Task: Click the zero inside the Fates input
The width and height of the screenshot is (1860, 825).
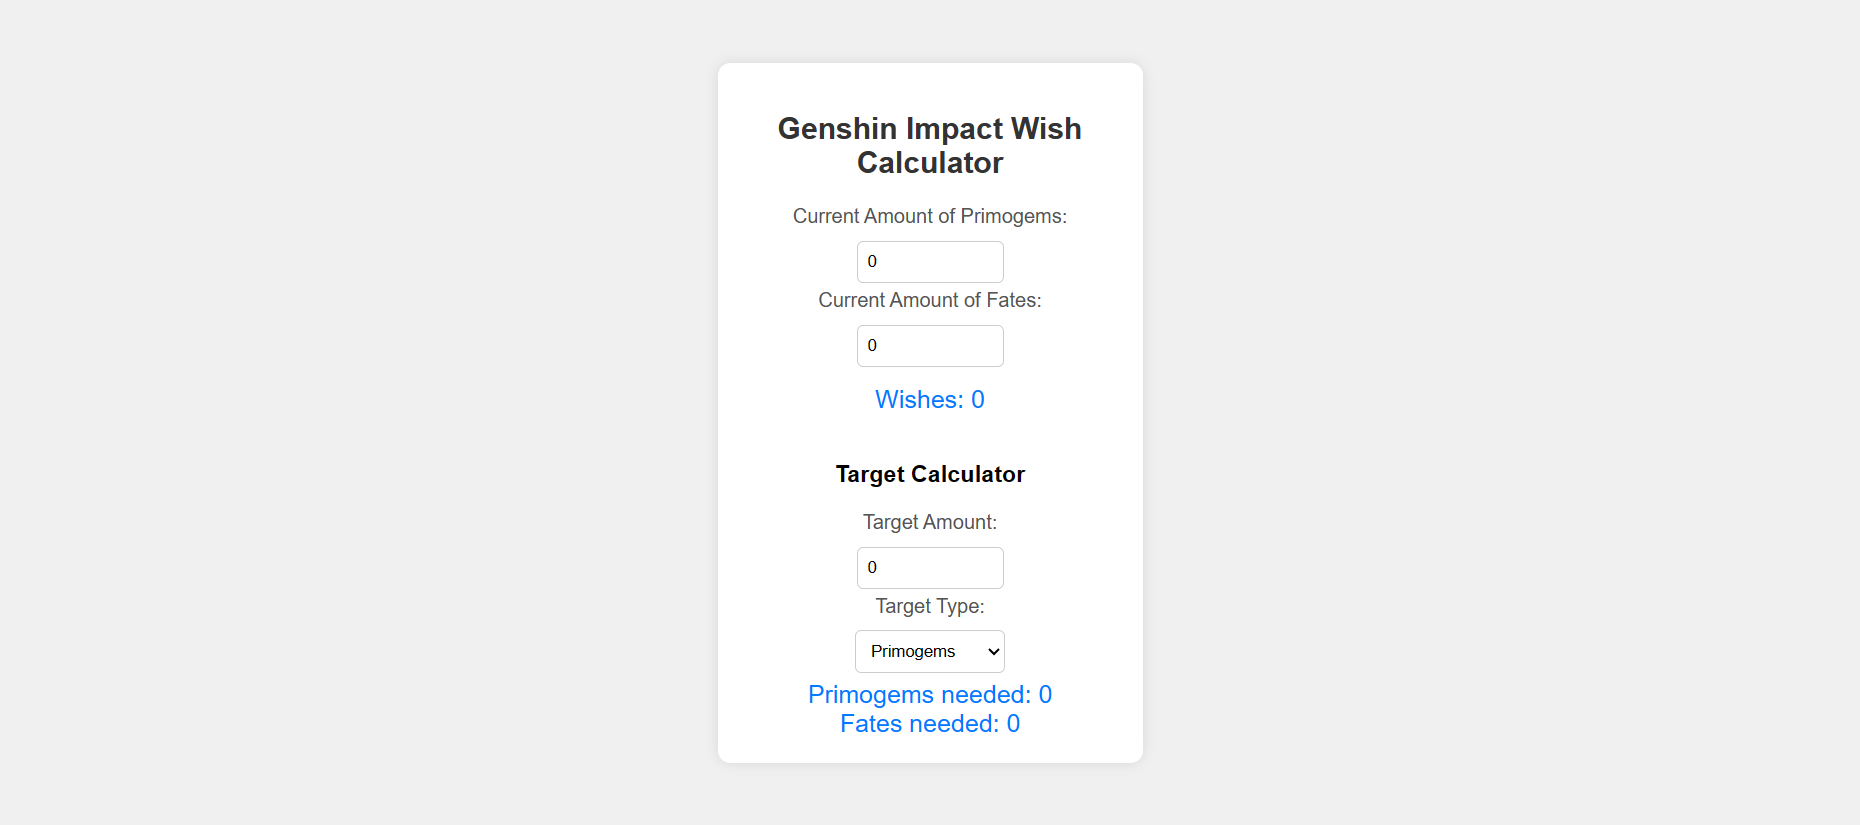Action: (x=873, y=345)
